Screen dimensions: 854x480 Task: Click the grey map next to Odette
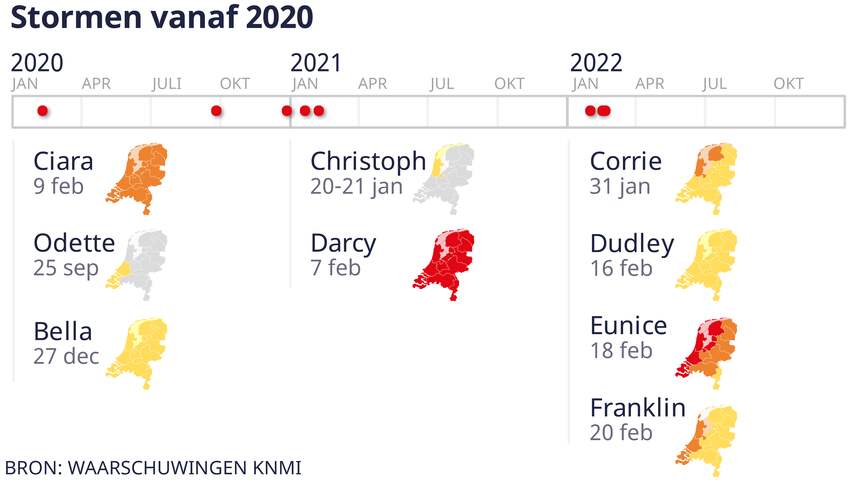pos(137,265)
